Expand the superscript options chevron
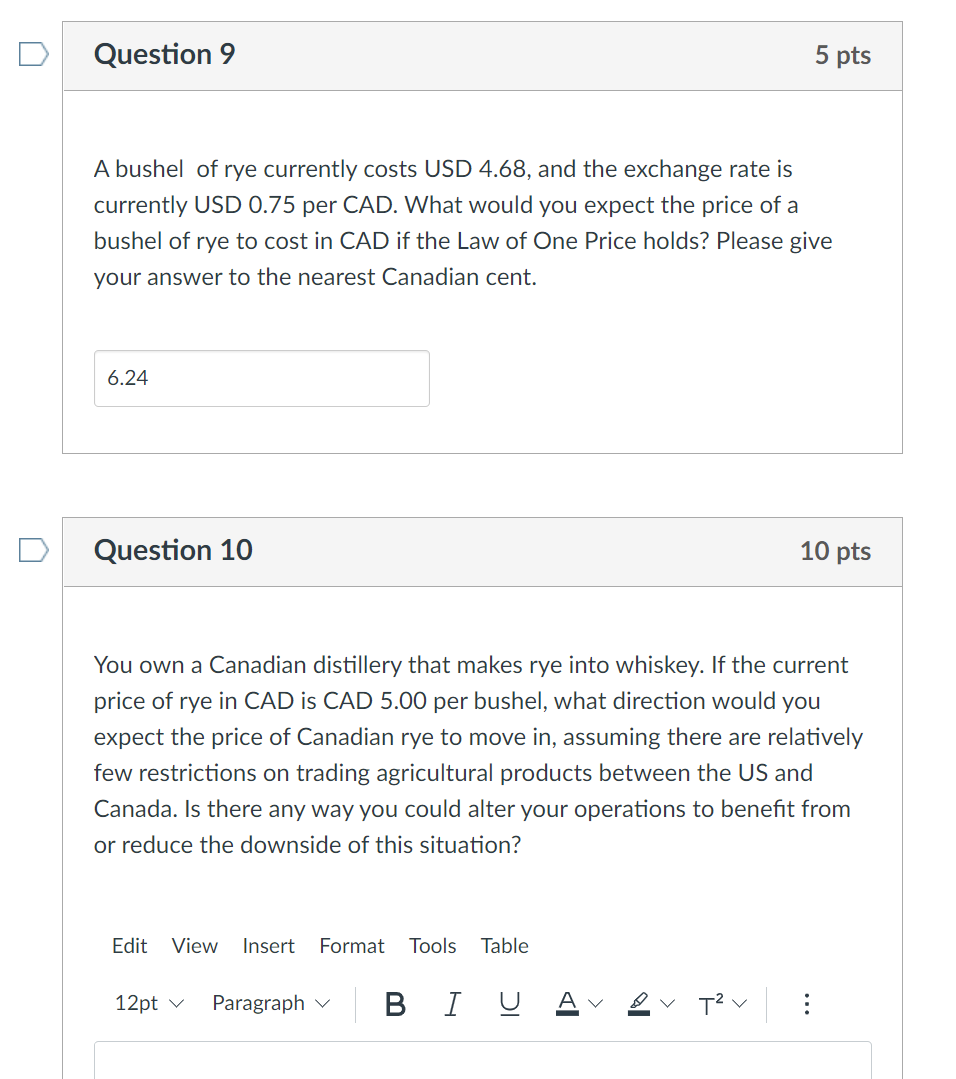This screenshot has width=956, height=1079. point(738,1004)
